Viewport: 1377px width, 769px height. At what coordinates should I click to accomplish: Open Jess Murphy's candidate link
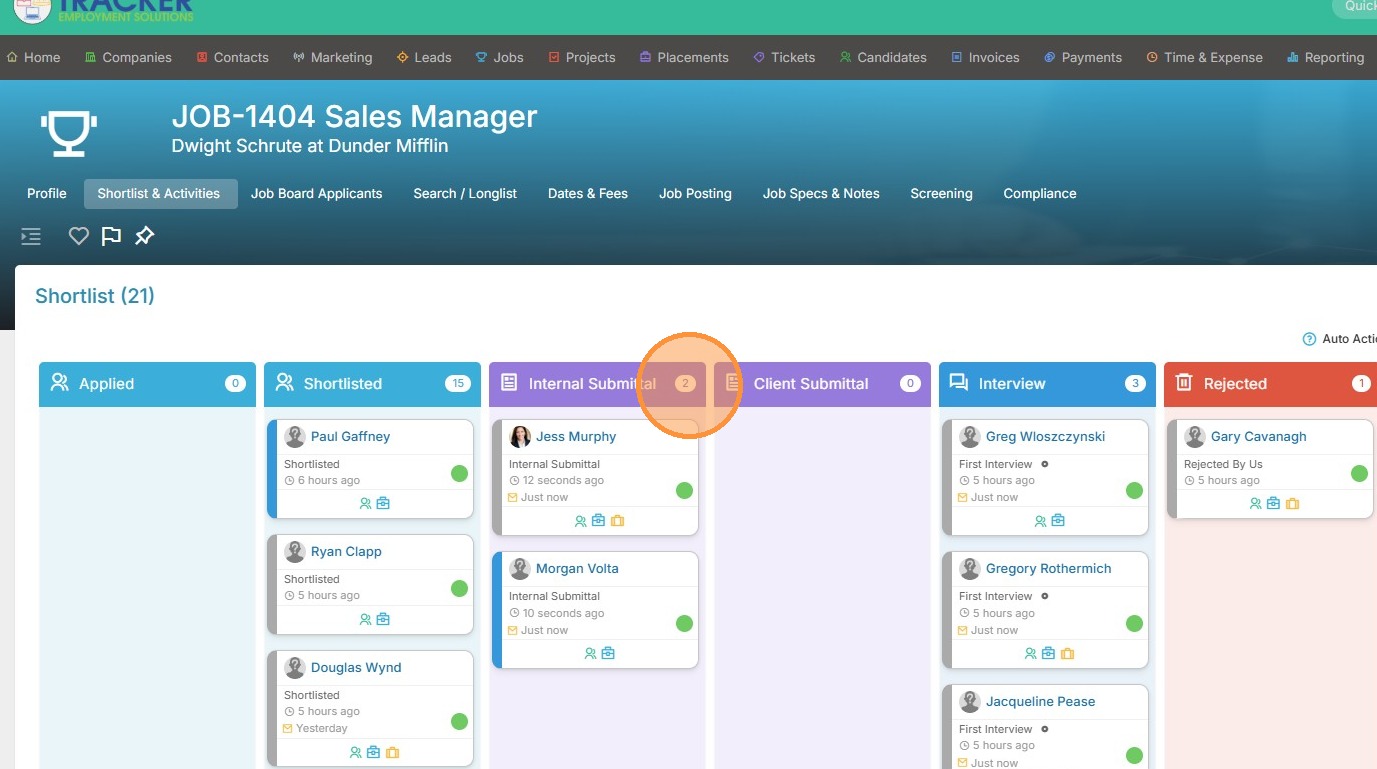coord(576,436)
